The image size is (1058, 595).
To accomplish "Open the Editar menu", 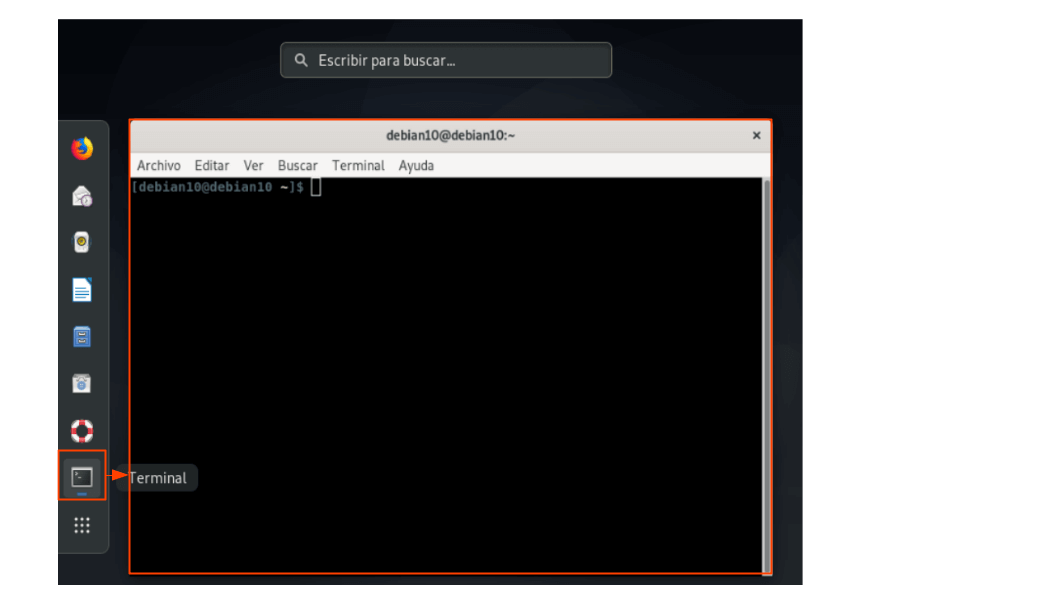I will pyautogui.click(x=212, y=166).
